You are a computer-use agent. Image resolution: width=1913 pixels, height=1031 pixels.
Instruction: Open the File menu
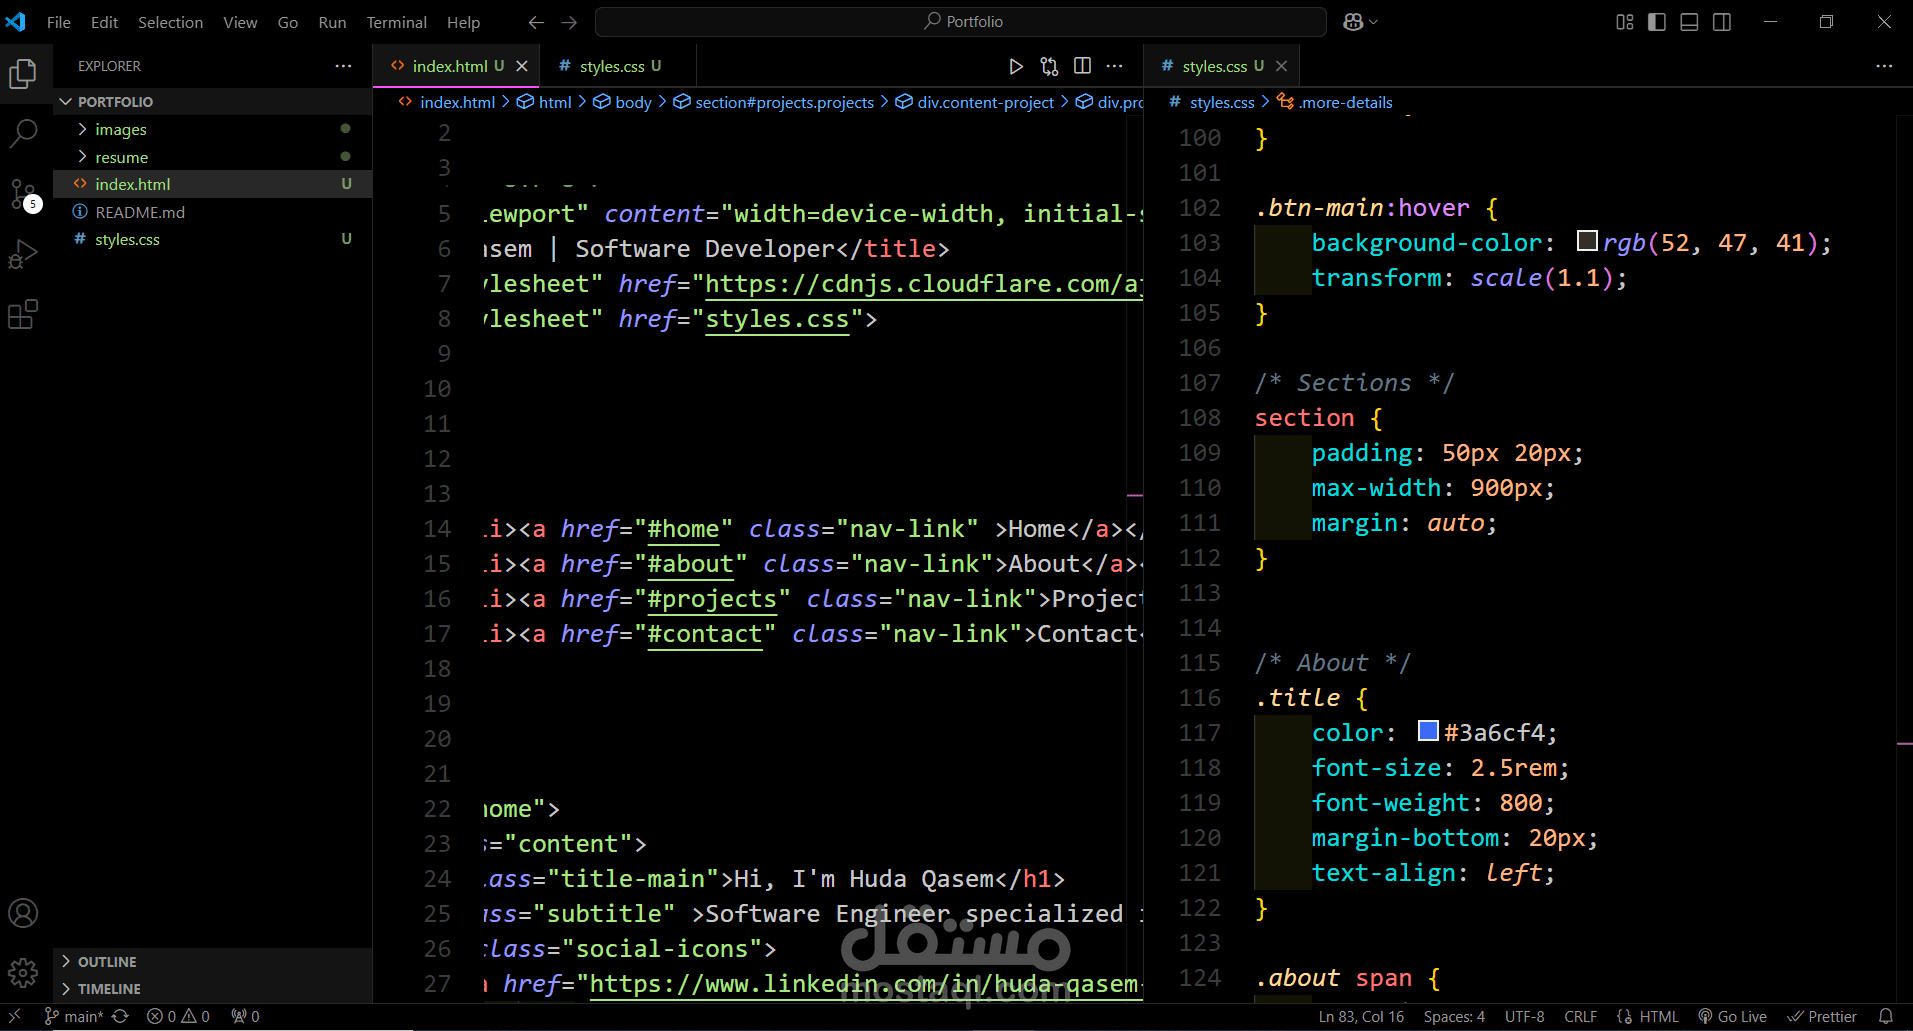tap(59, 22)
